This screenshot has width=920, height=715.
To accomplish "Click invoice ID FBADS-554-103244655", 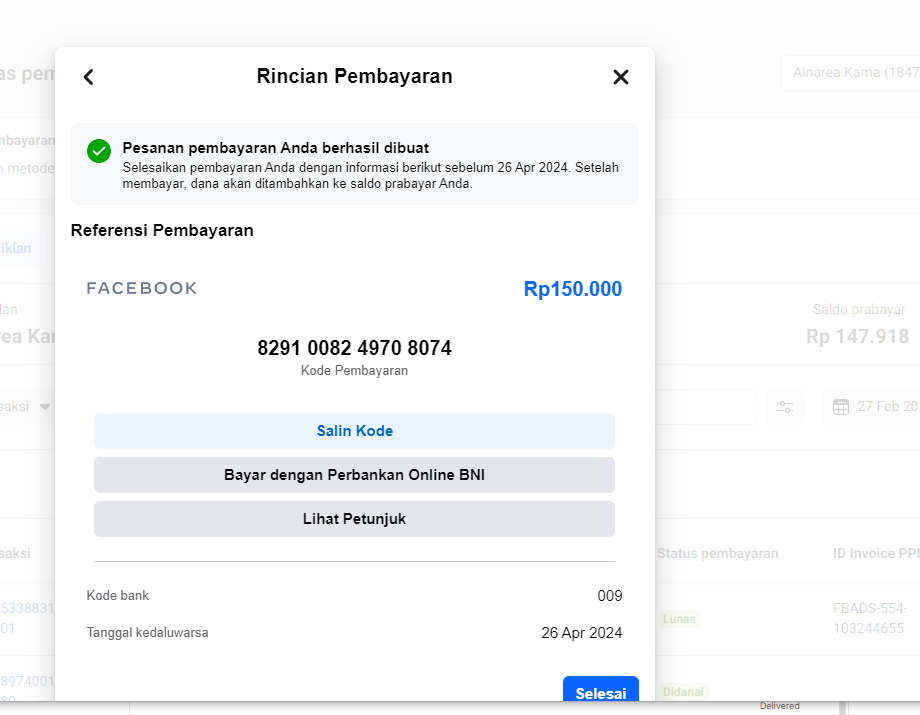I will click(870, 618).
